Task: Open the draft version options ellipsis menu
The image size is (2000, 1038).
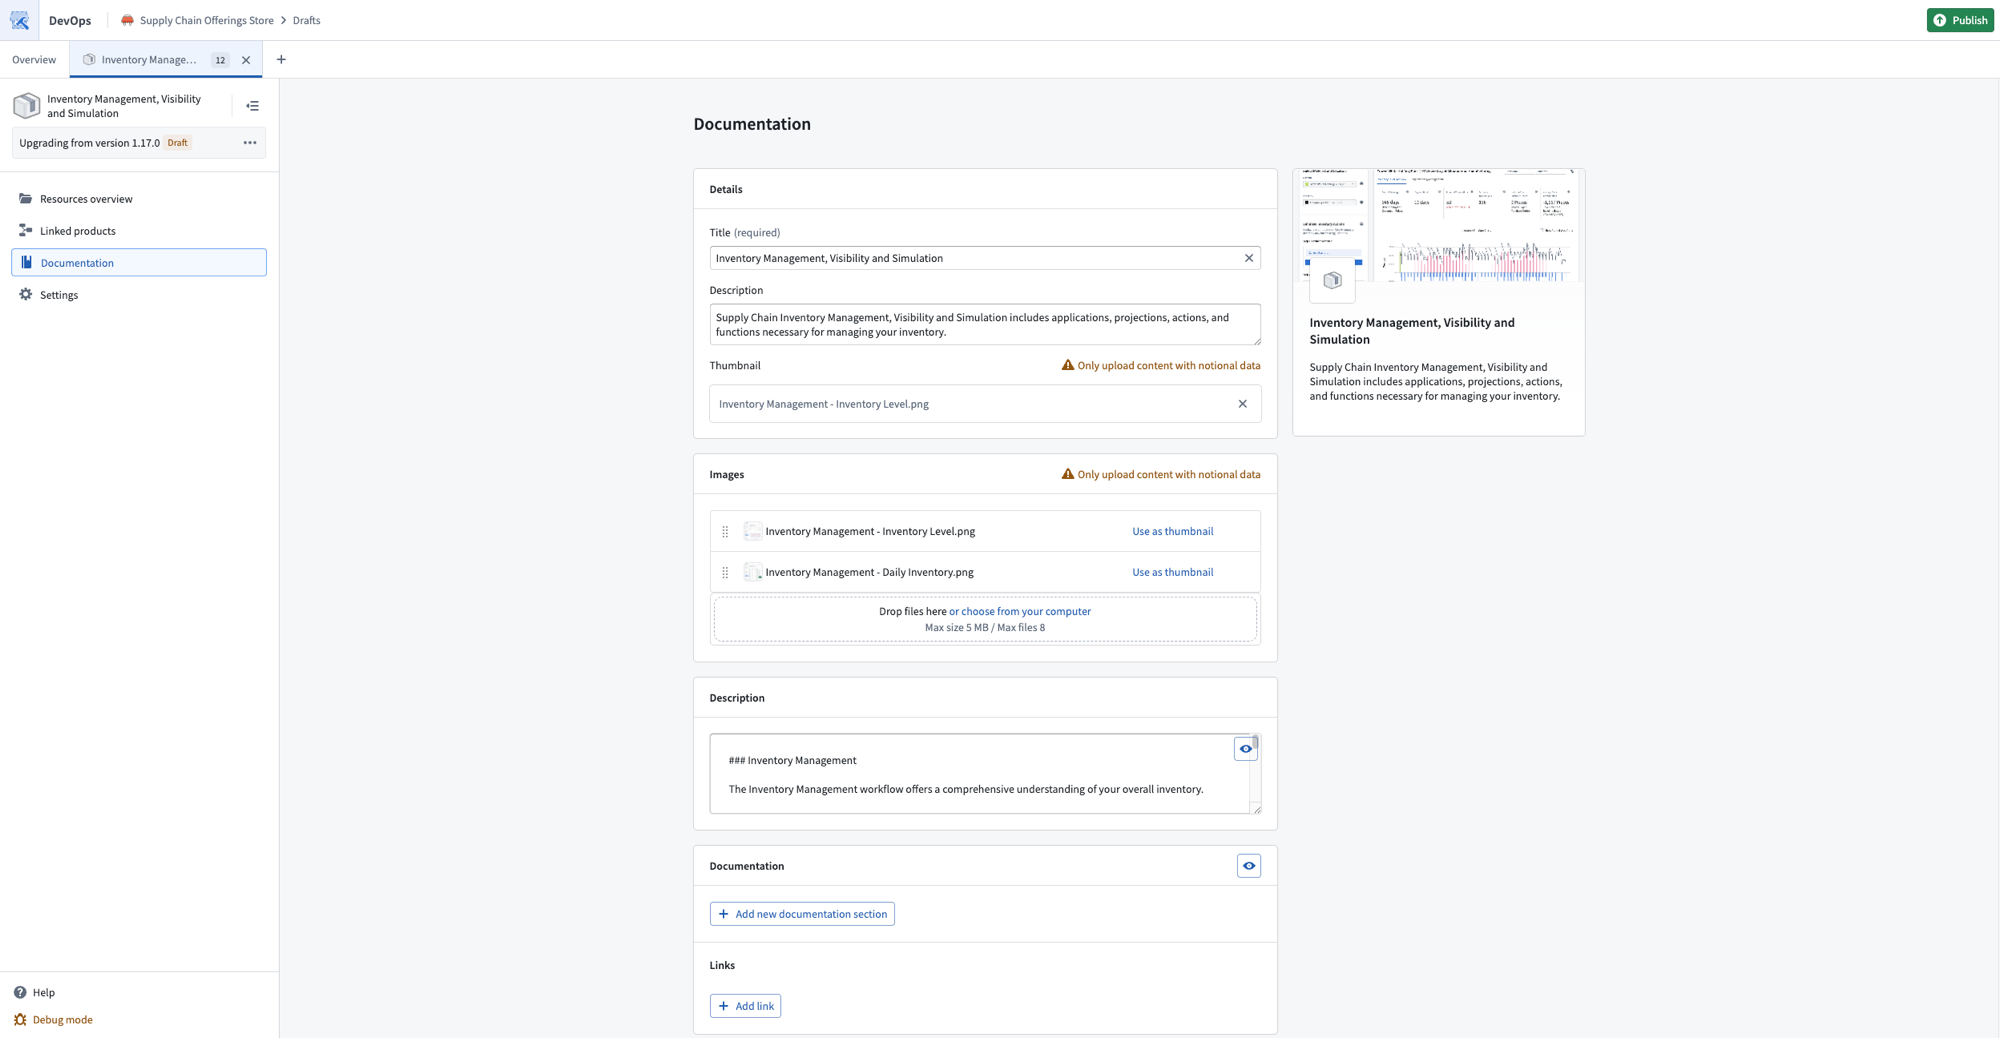Action: coord(250,143)
